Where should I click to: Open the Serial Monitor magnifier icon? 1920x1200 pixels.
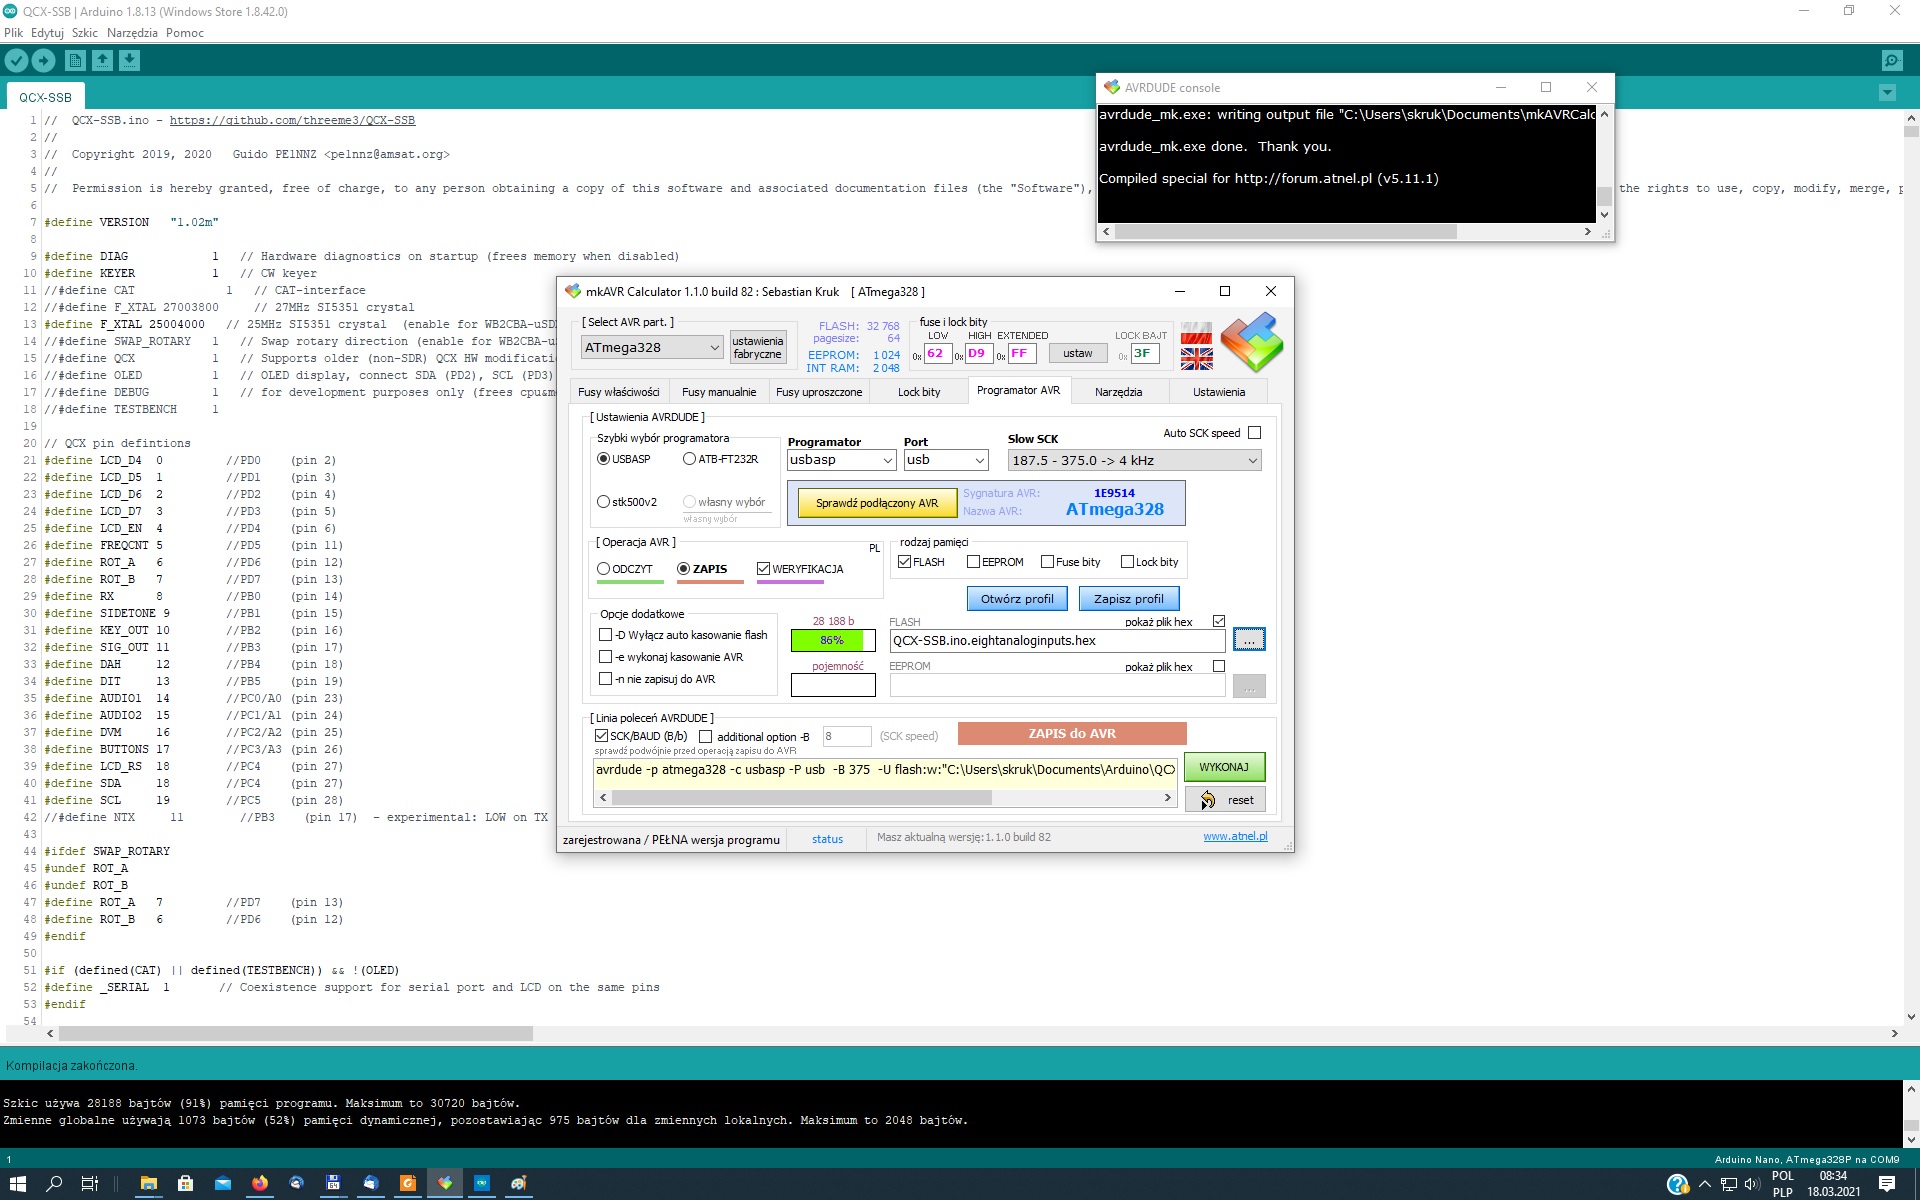point(1891,61)
